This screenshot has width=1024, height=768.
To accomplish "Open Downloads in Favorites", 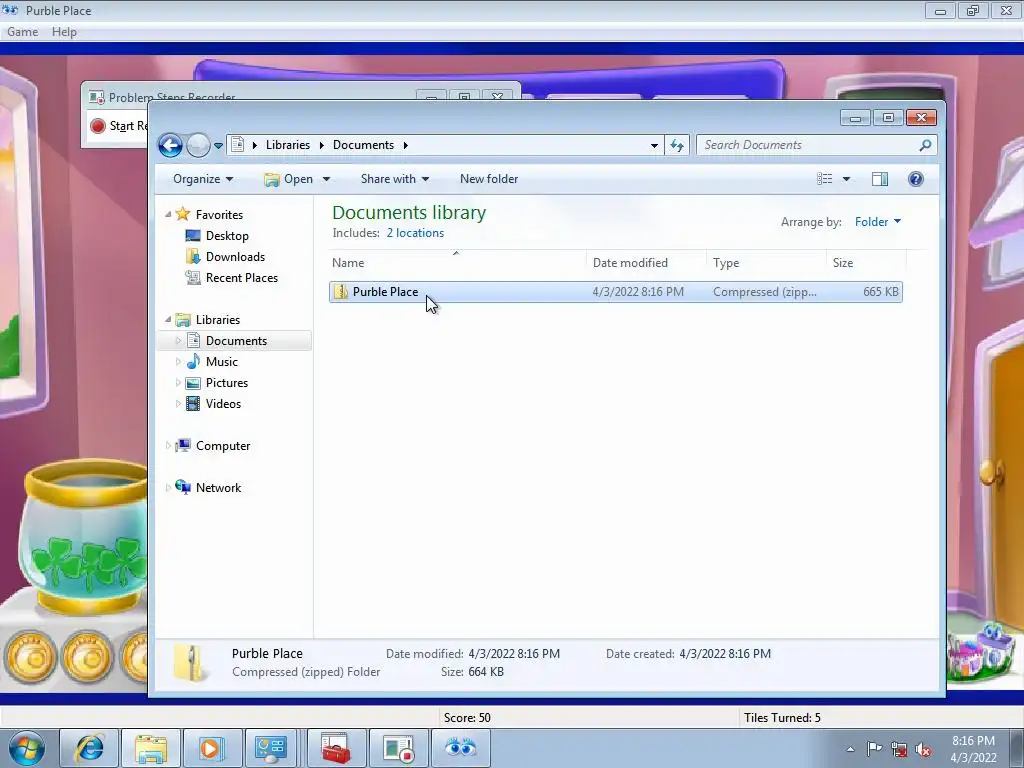I will pyautogui.click(x=235, y=257).
